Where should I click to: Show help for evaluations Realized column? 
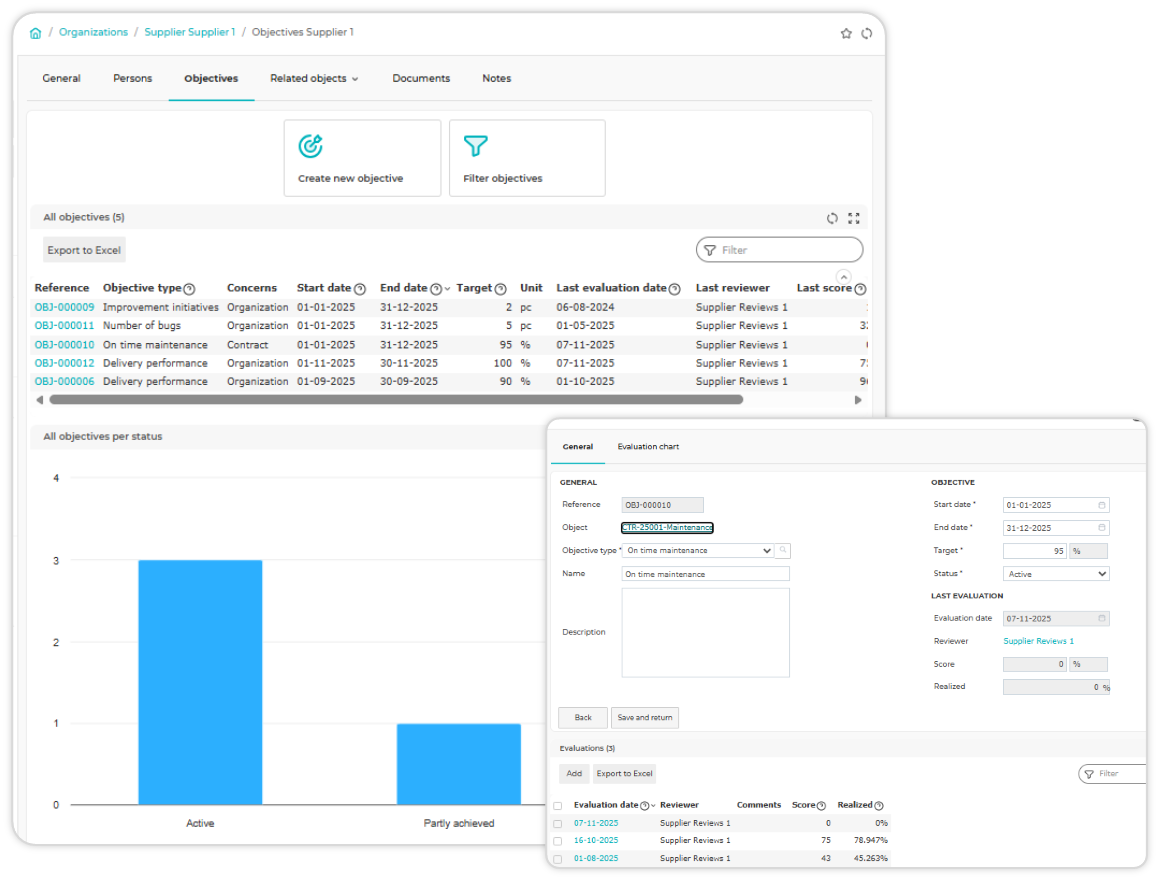(x=879, y=806)
